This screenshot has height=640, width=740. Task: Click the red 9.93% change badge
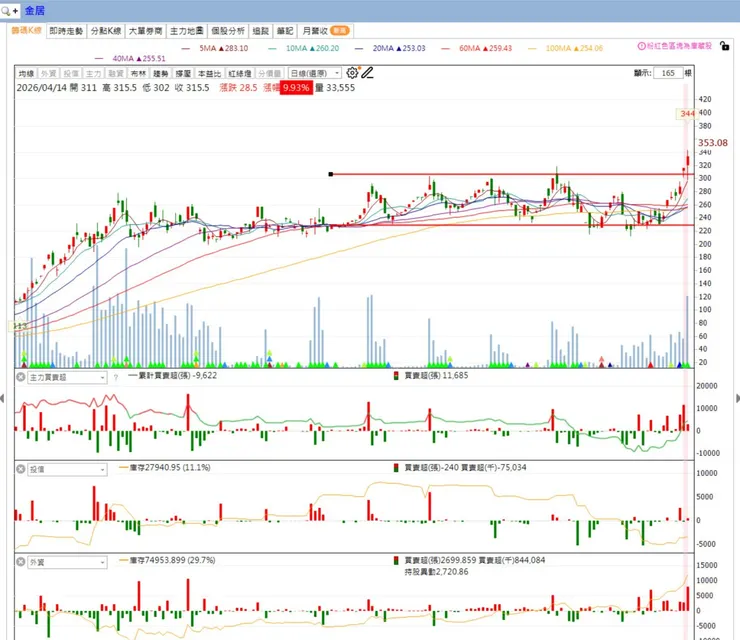click(296, 88)
